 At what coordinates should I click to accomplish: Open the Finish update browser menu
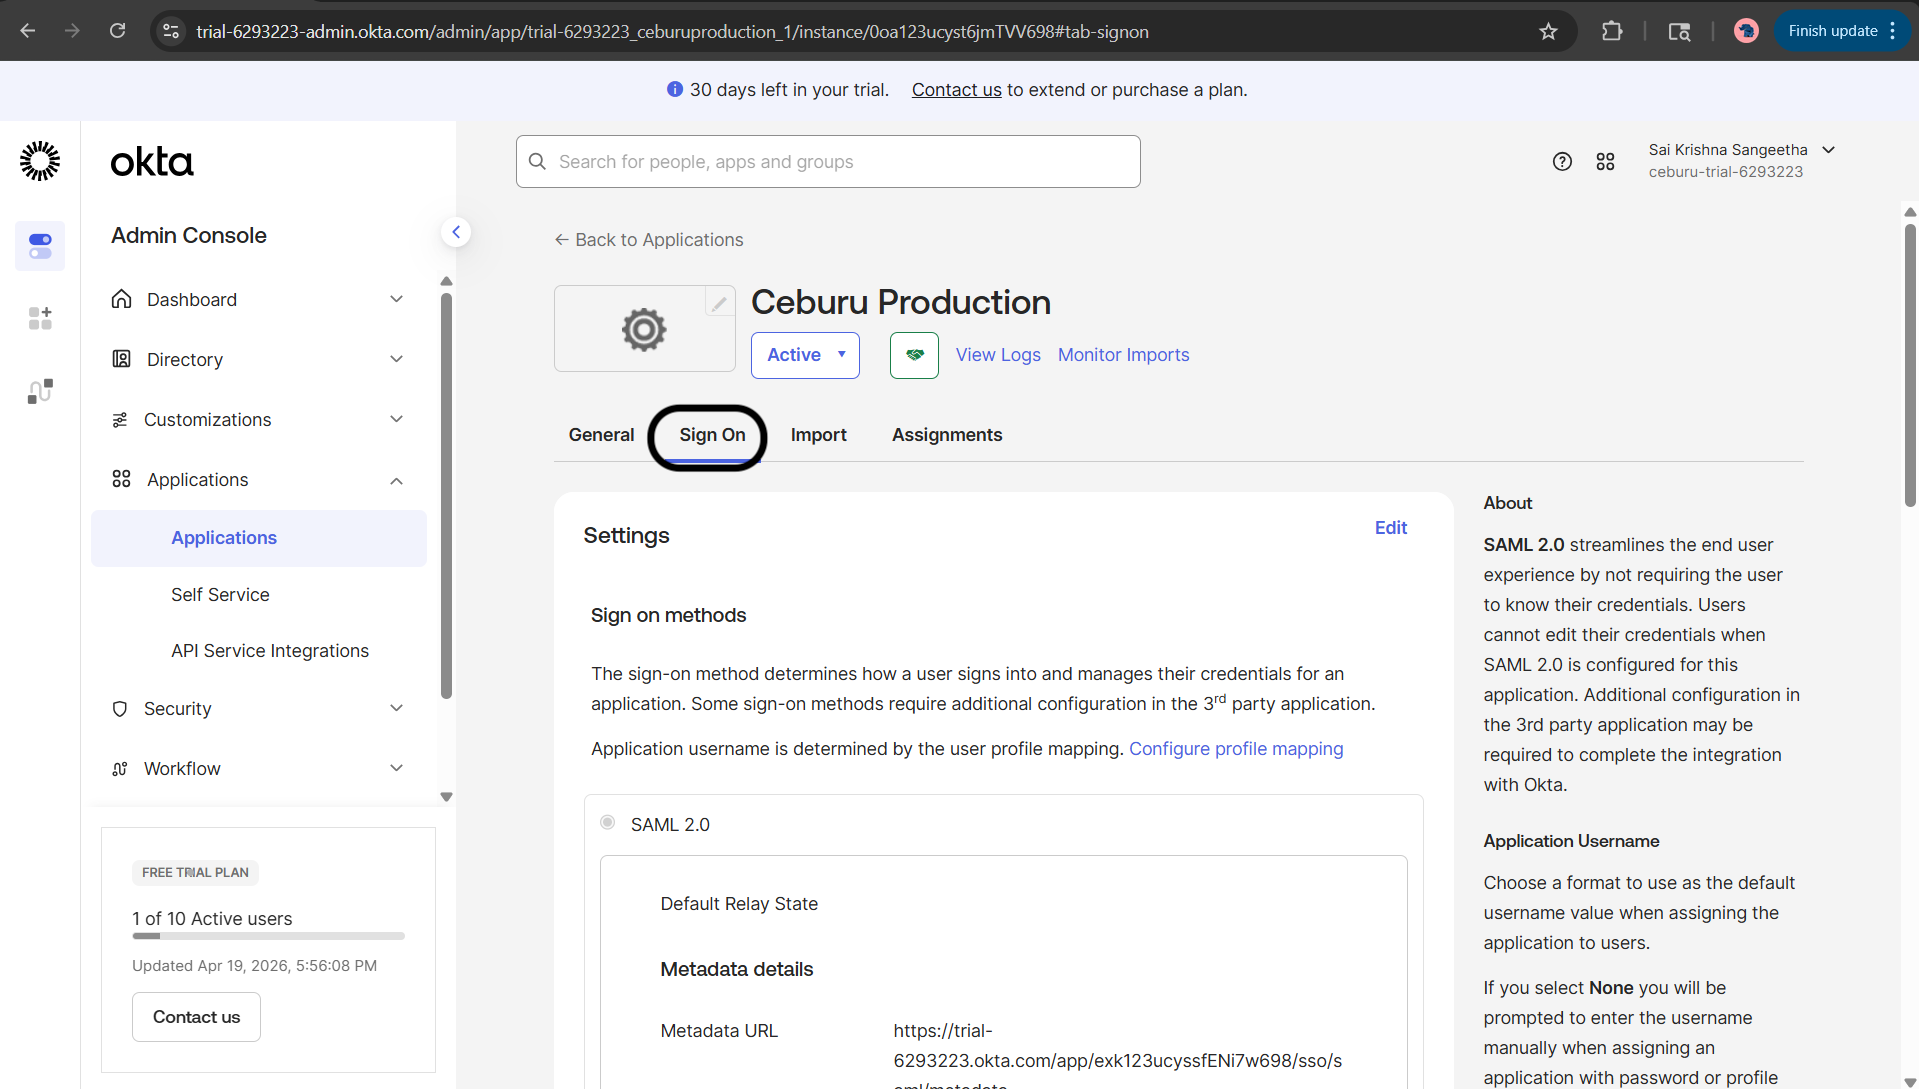[1842, 31]
